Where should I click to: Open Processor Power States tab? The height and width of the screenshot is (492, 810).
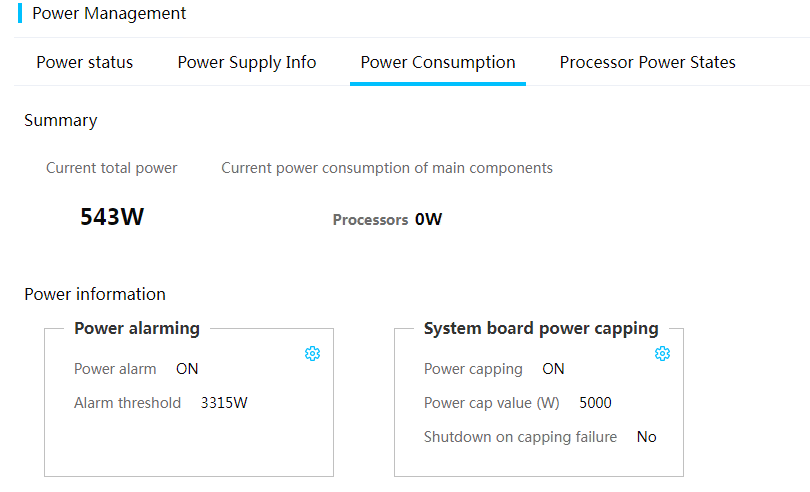tap(647, 63)
